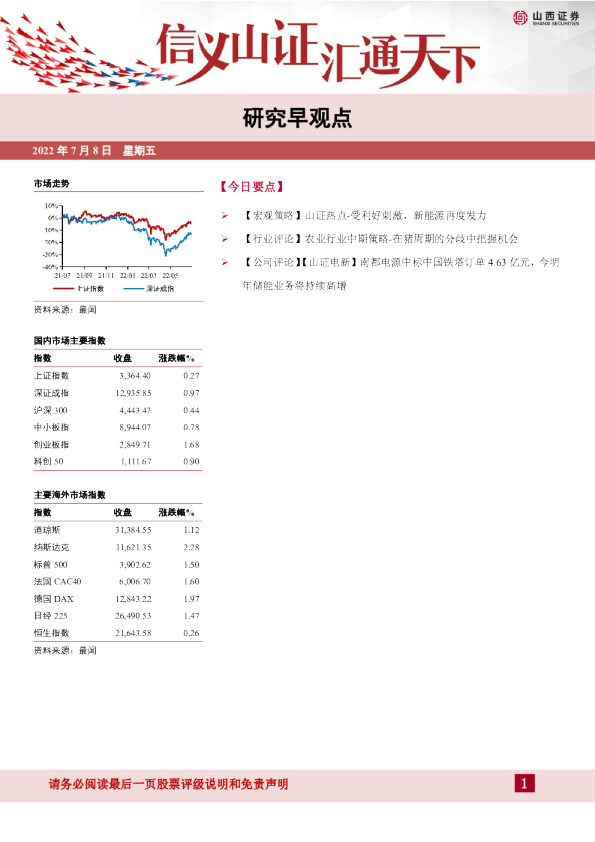Click the 今日要点 section heading
The height and width of the screenshot is (842, 595).
click(251, 187)
